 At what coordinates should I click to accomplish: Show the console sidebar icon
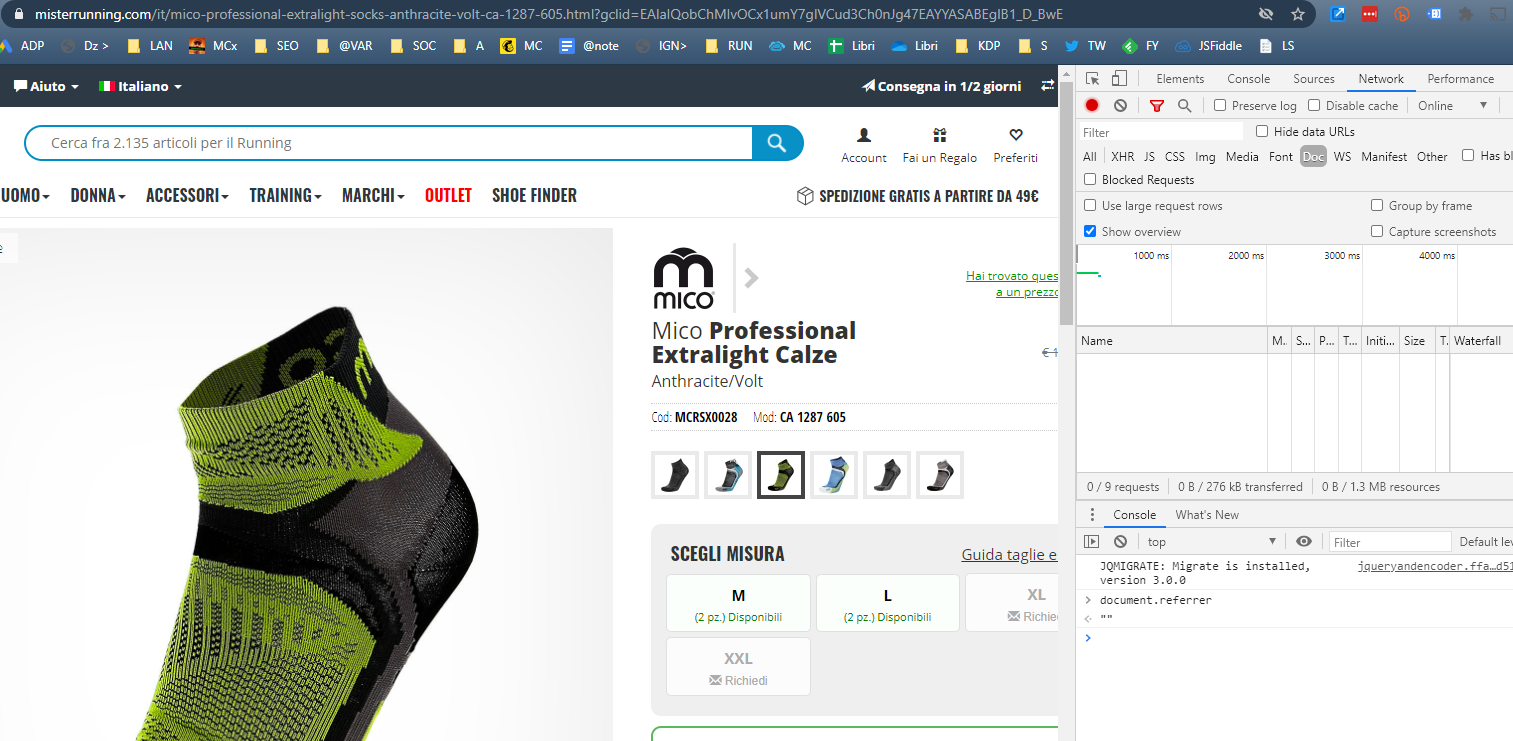[x=1092, y=541]
